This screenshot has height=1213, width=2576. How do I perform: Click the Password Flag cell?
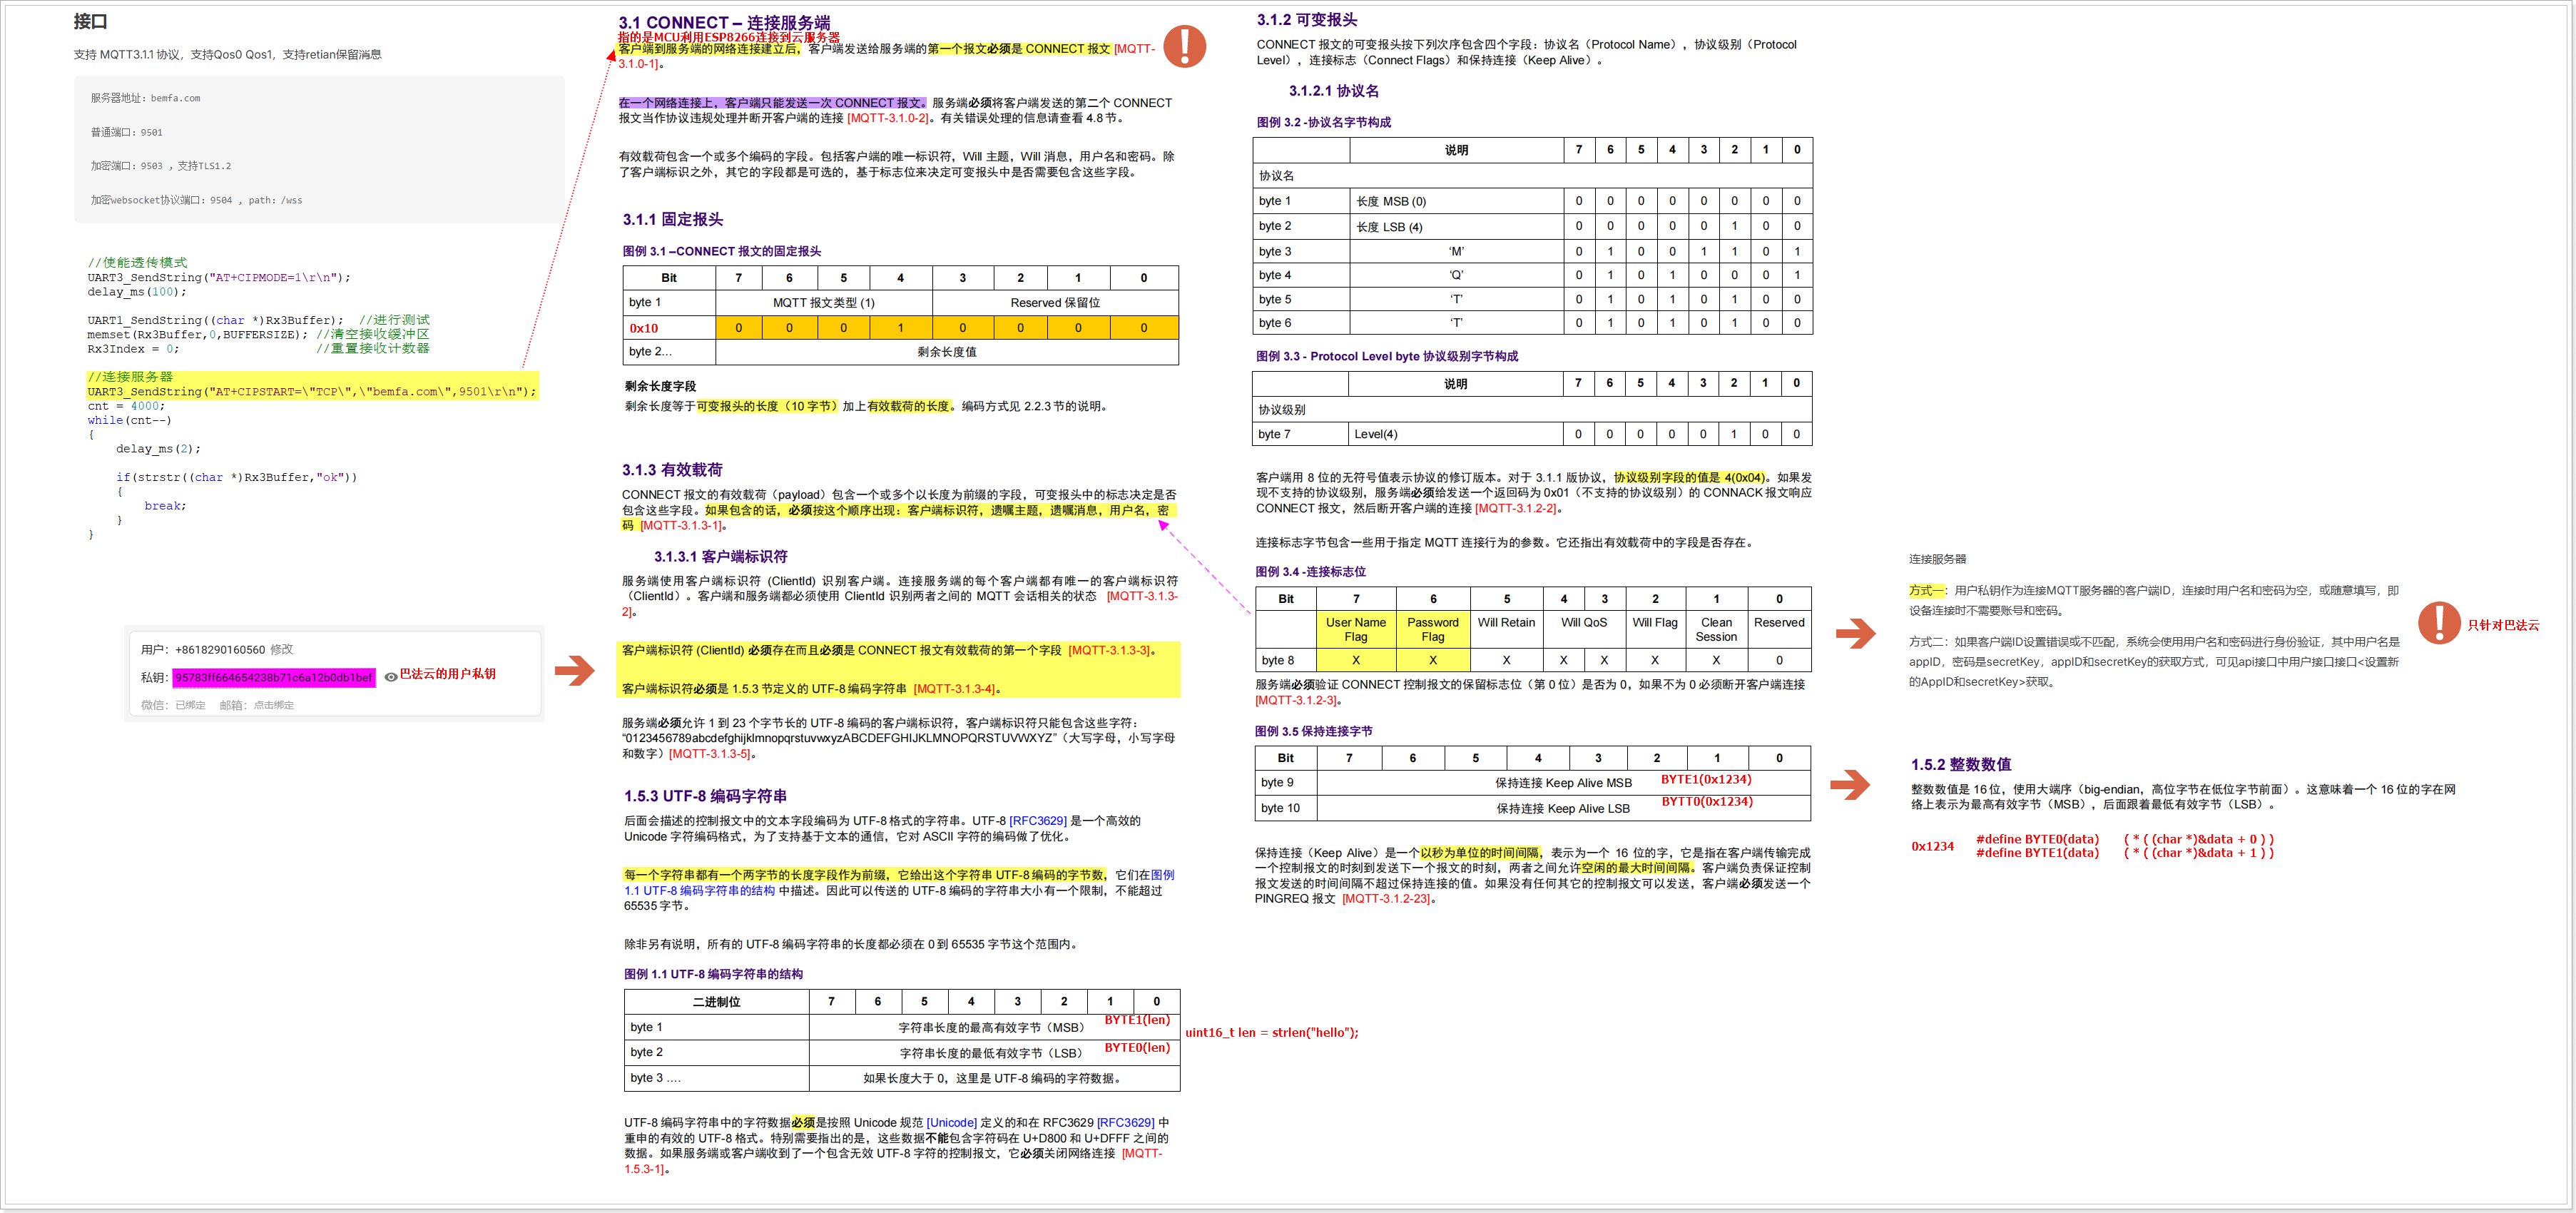click(x=1433, y=629)
